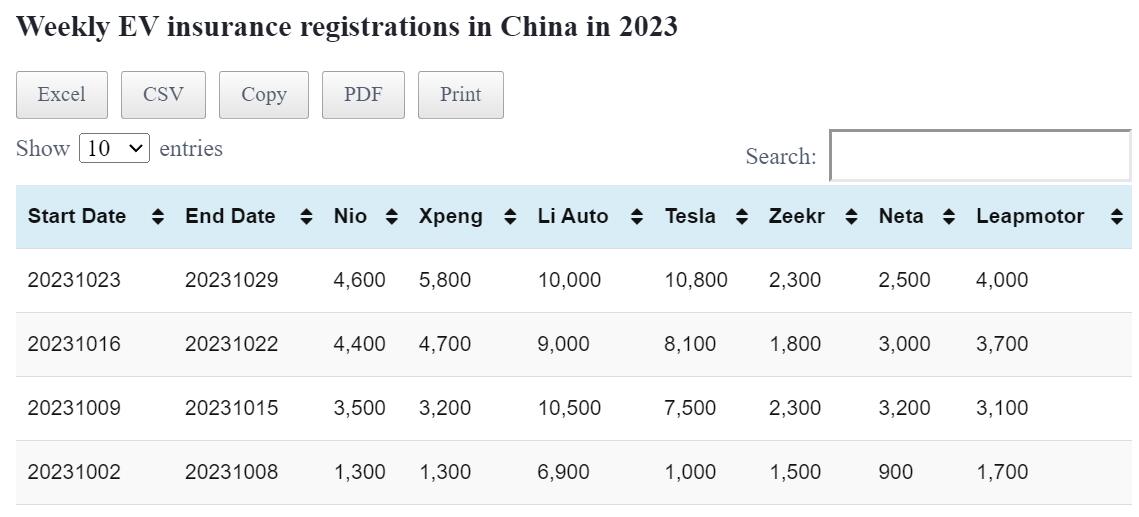Image resolution: width=1139 pixels, height=517 pixels.
Task: Open the Show entries count dropdown
Action: click(x=114, y=149)
